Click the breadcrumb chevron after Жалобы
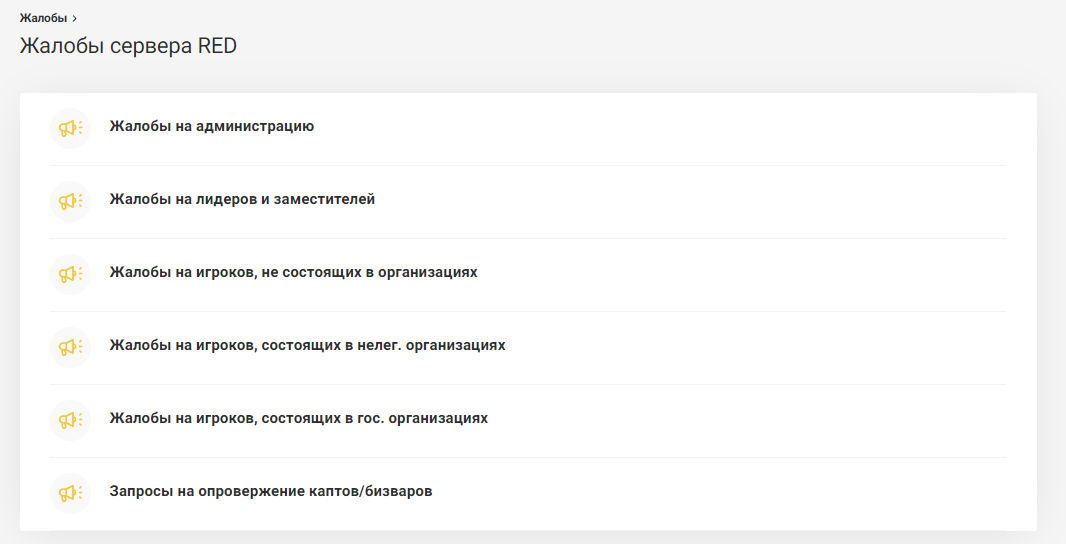The width and height of the screenshot is (1066, 544). pyautogui.click(x=75, y=18)
